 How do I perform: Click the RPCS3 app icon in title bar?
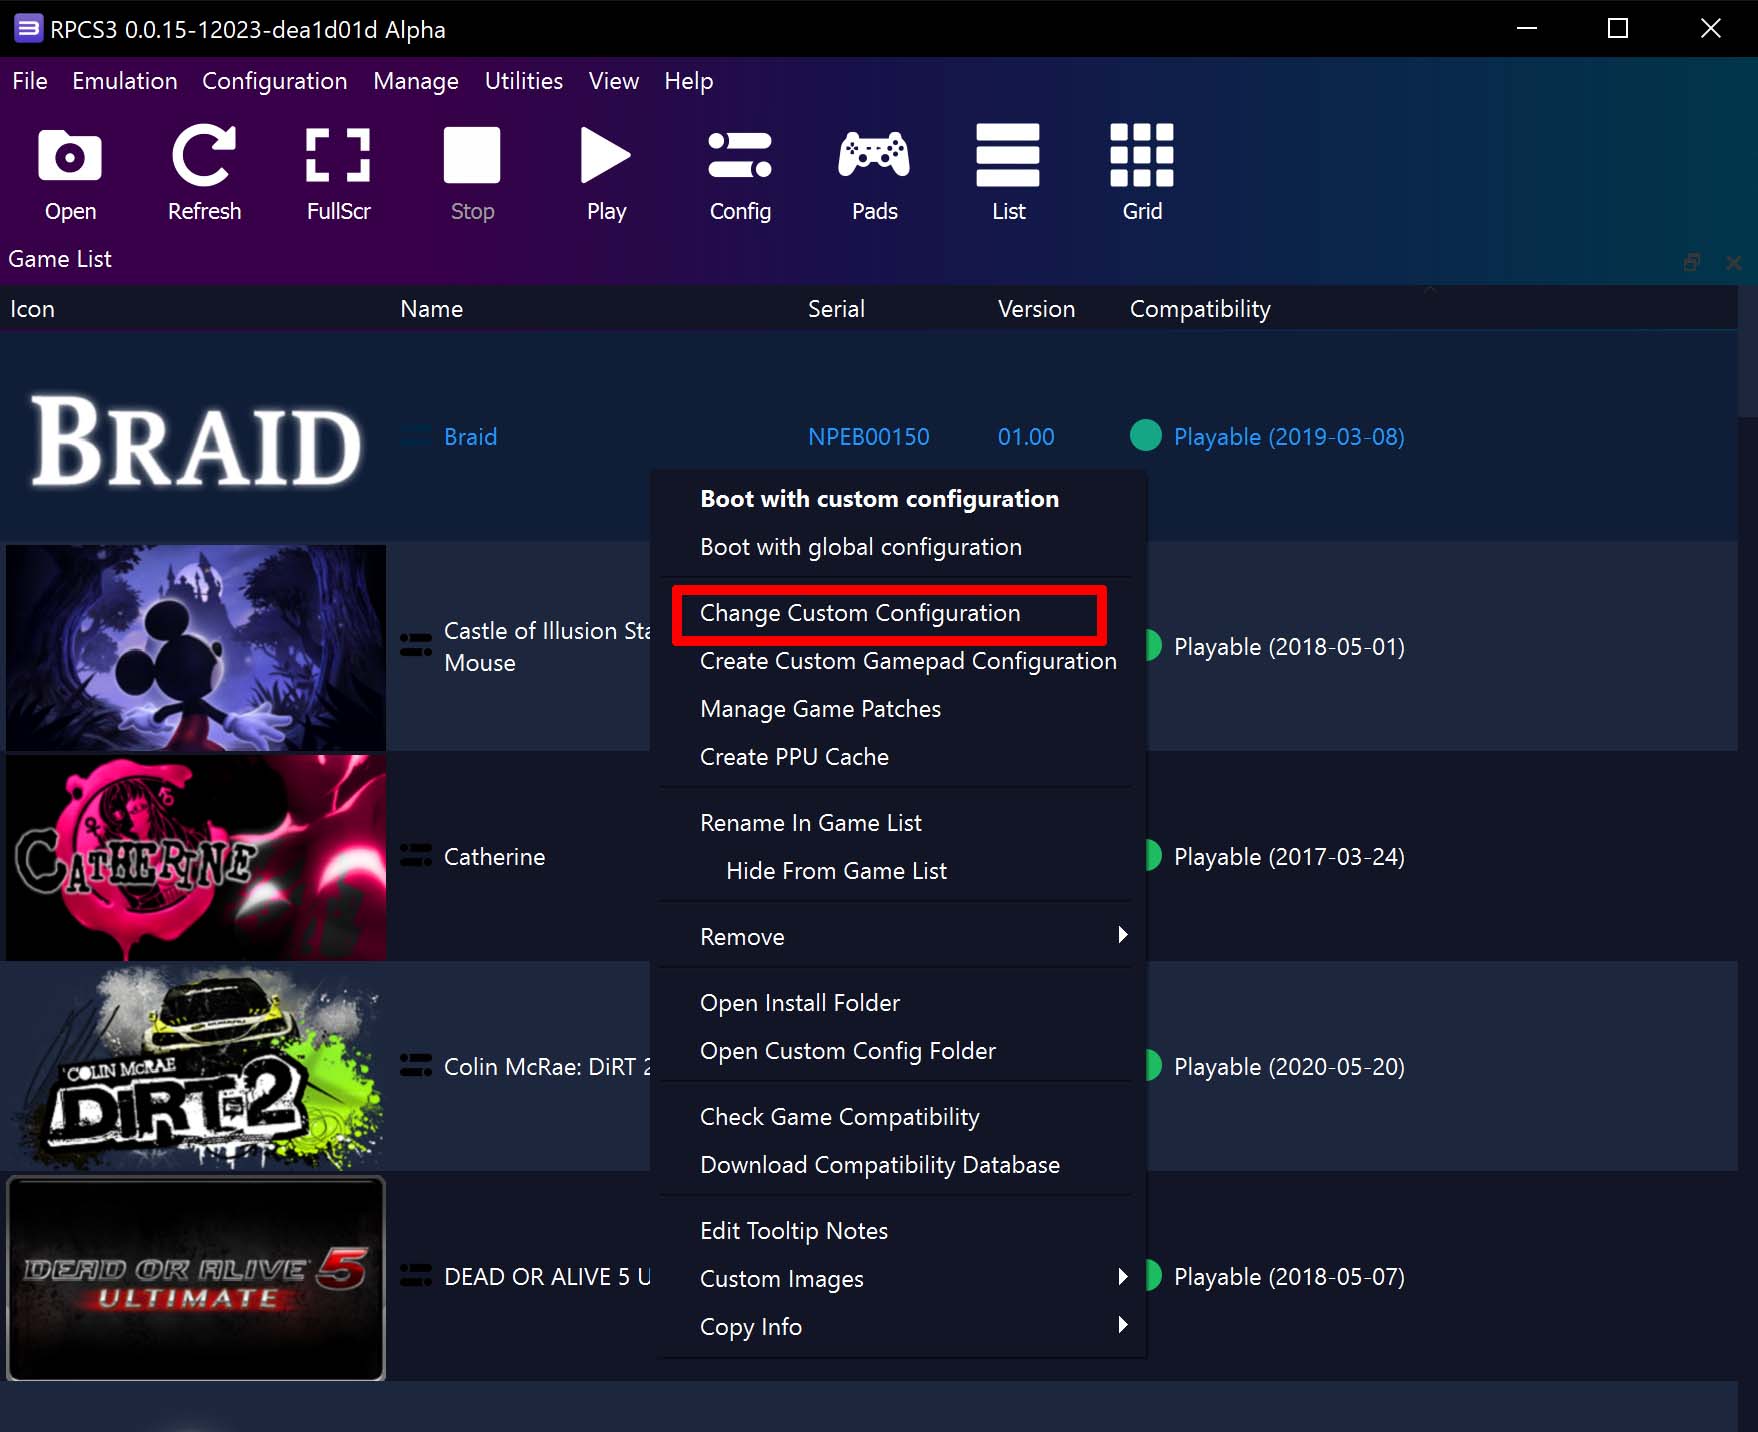[28, 29]
